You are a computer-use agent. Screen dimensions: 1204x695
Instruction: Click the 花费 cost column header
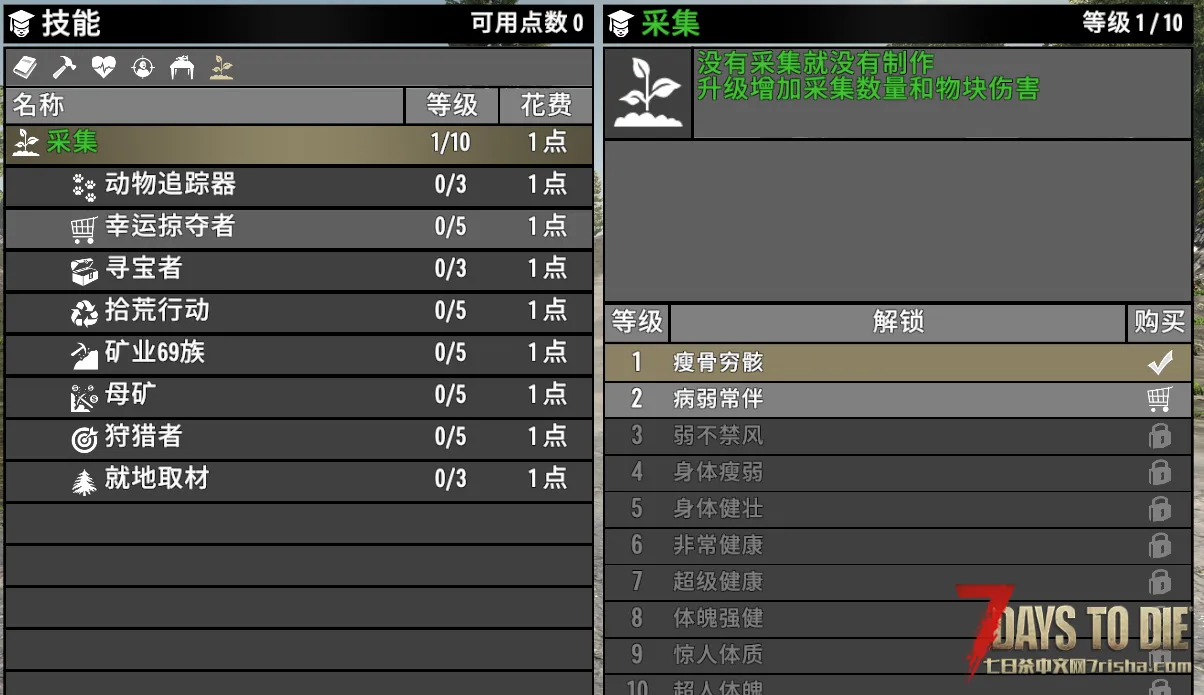[x=546, y=105]
